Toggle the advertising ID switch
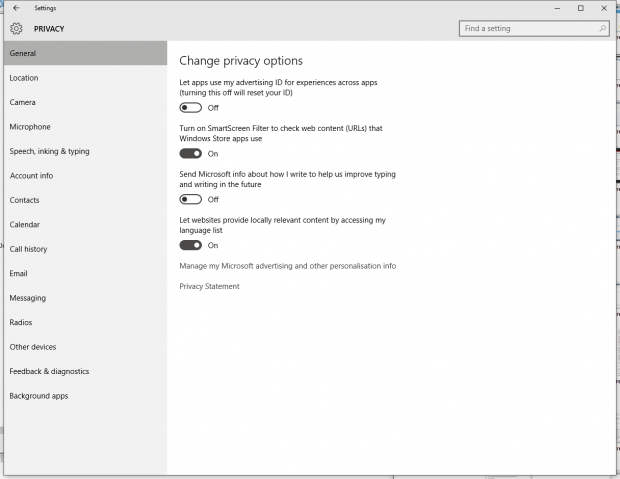The image size is (620, 479). 191,108
